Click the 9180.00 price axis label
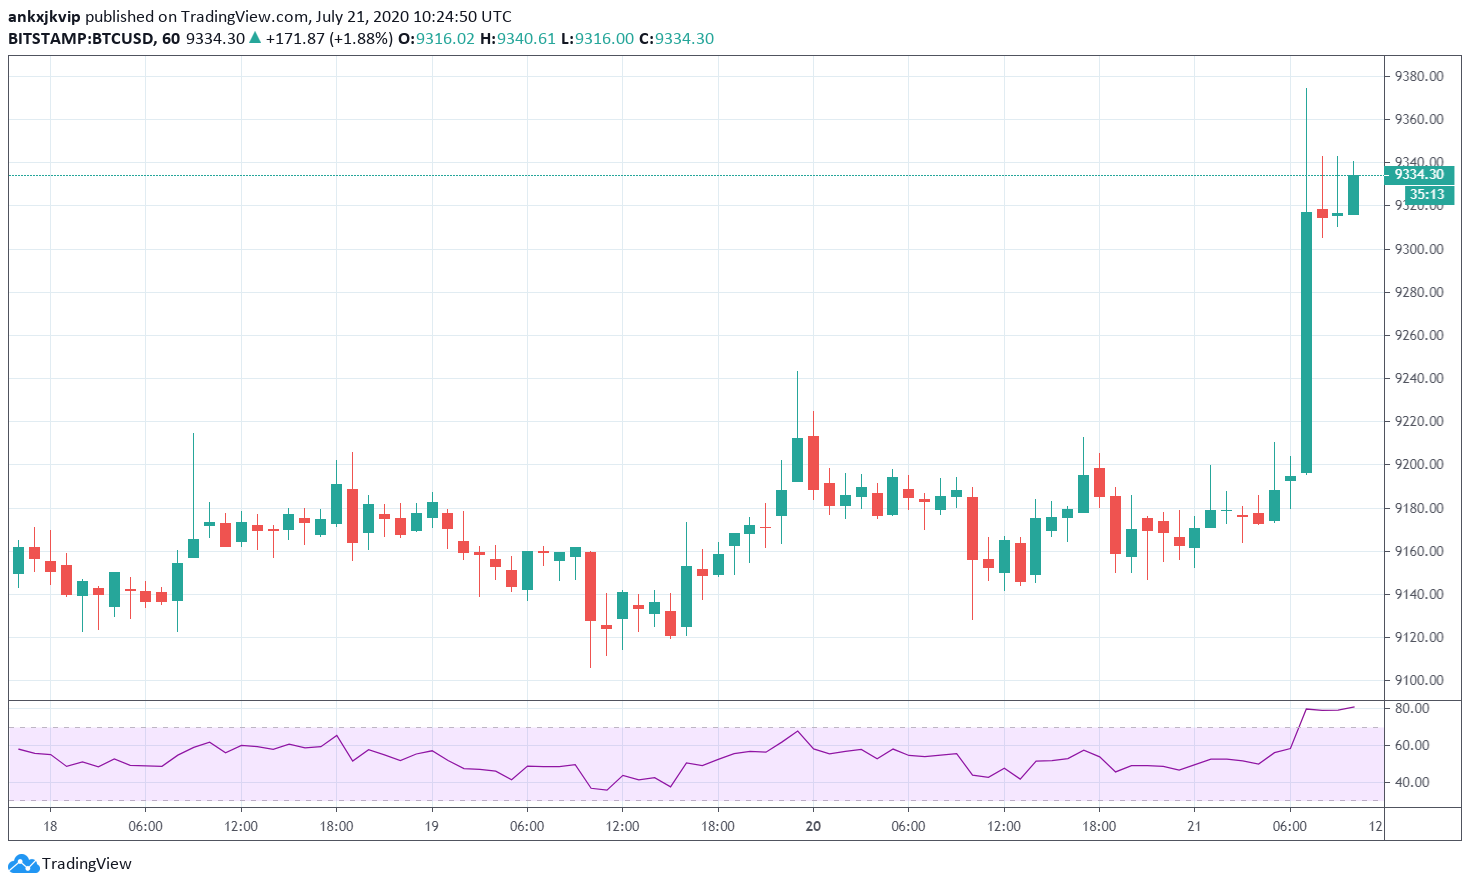 pyautogui.click(x=1418, y=508)
